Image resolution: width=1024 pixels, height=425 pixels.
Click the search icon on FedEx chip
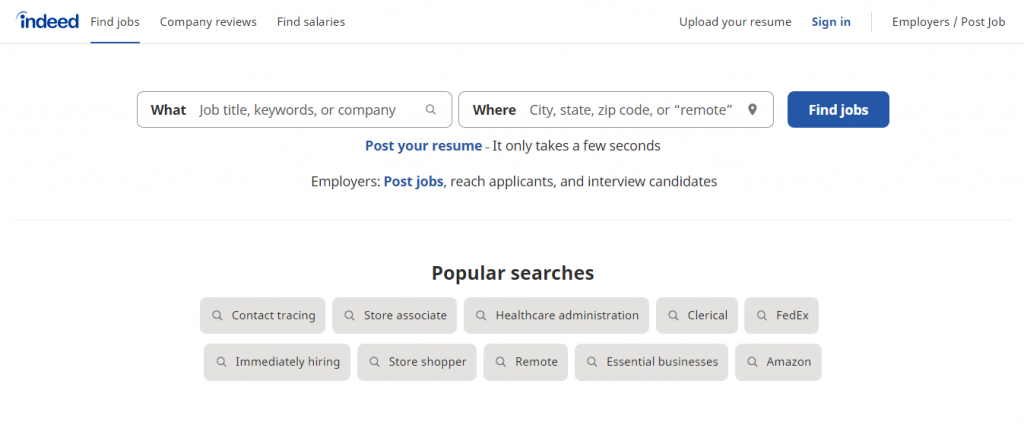[x=762, y=315]
